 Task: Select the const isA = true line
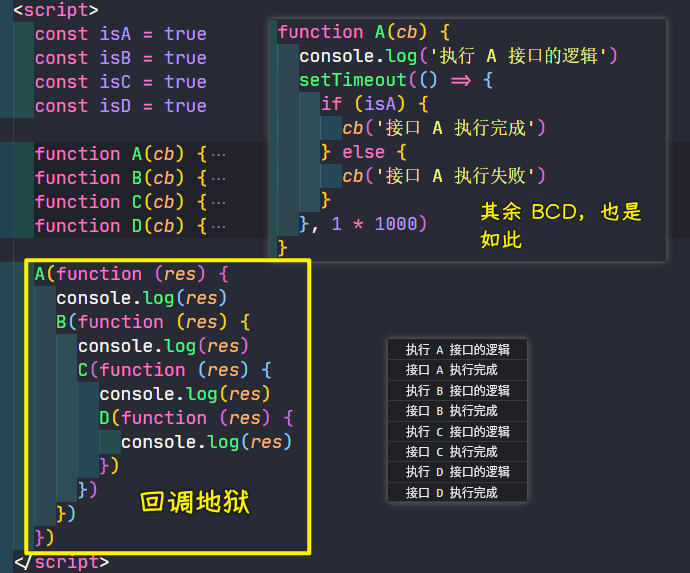click(x=121, y=34)
